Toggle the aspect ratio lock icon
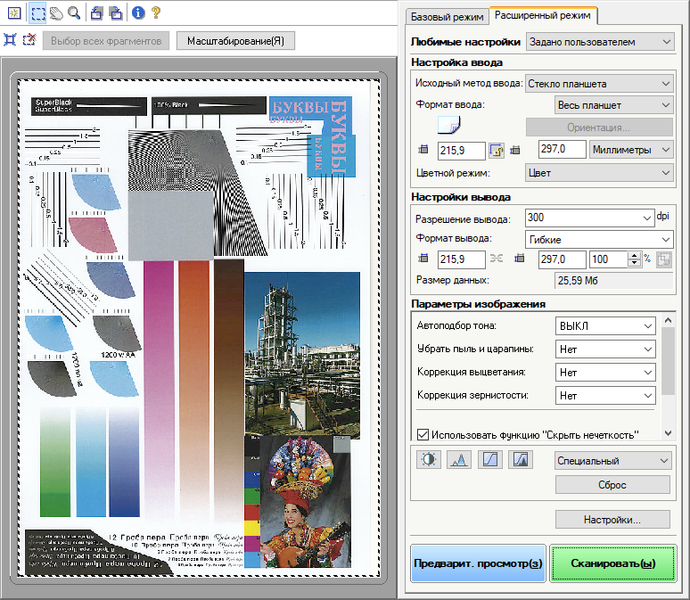Viewport: 690px width, 600px height. pyautogui.click(x=495, y=150)
